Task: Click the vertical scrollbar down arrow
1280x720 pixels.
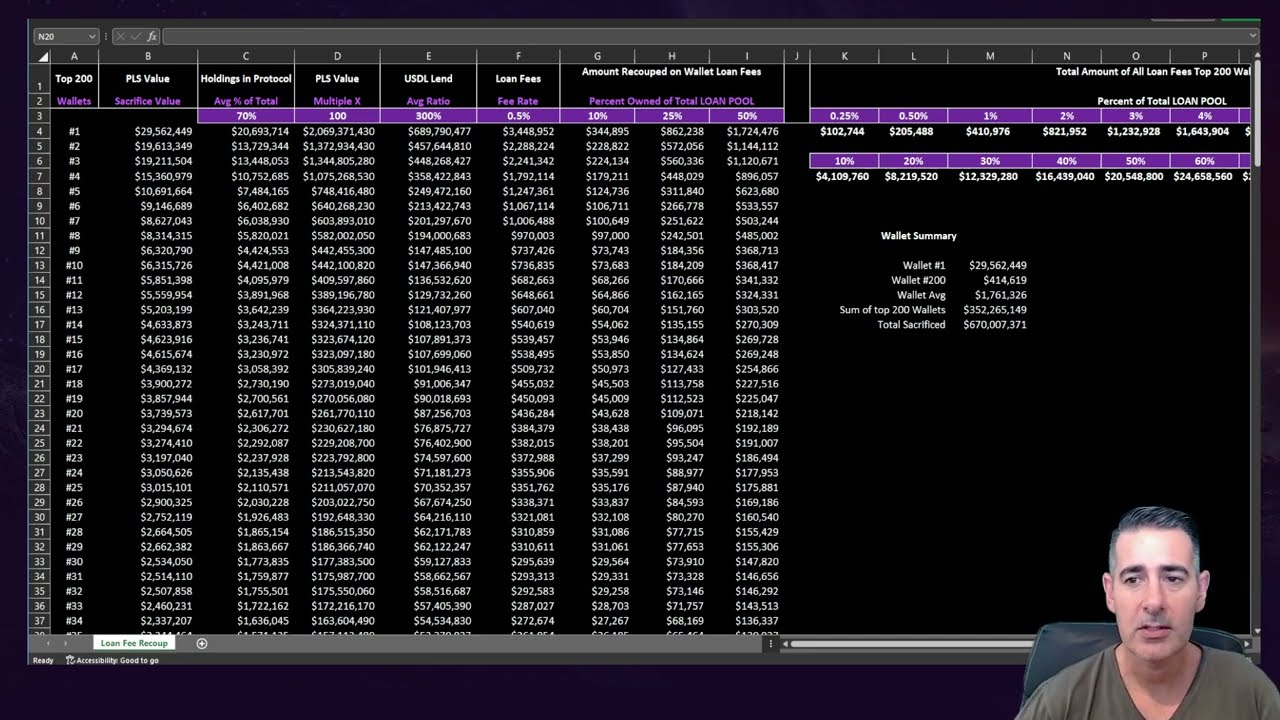Action: pyautogui.click(x=1256, y=630)
